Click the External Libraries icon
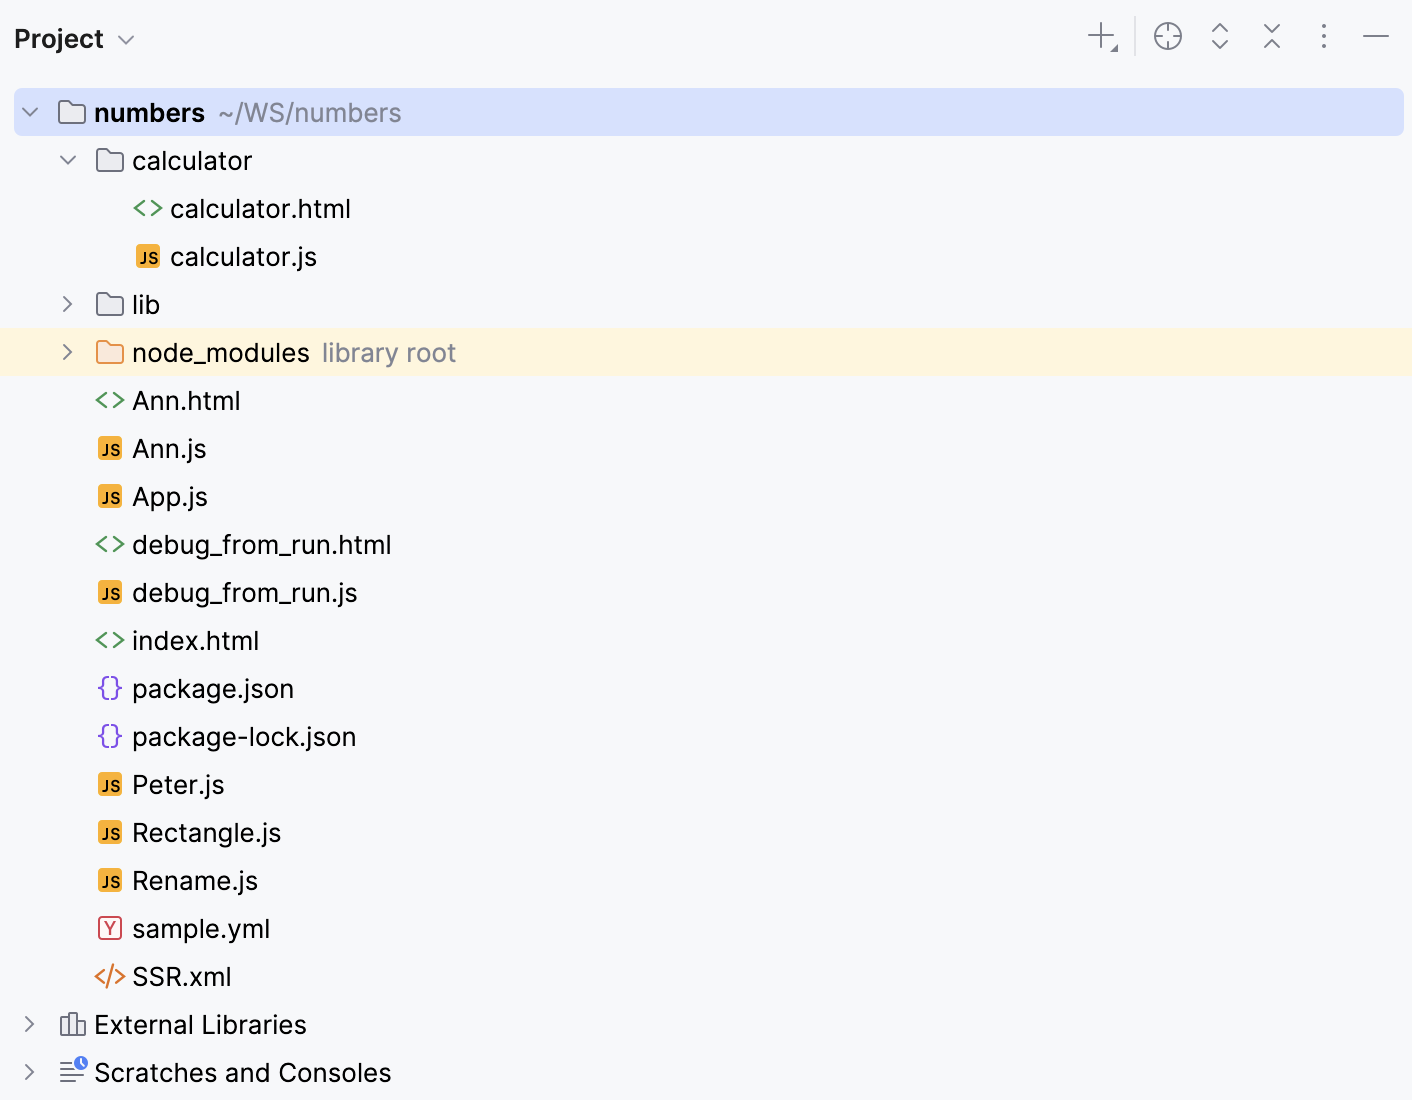The image size is (1412, 1100). [71, 1024]
